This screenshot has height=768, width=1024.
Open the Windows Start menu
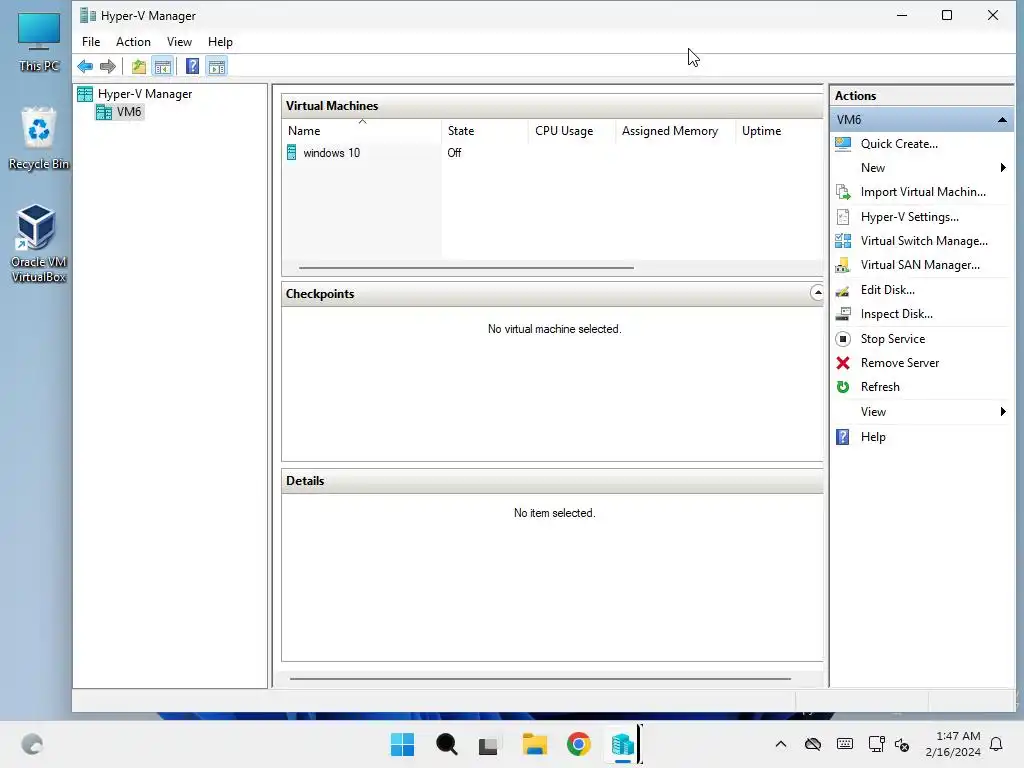point(402,744)
